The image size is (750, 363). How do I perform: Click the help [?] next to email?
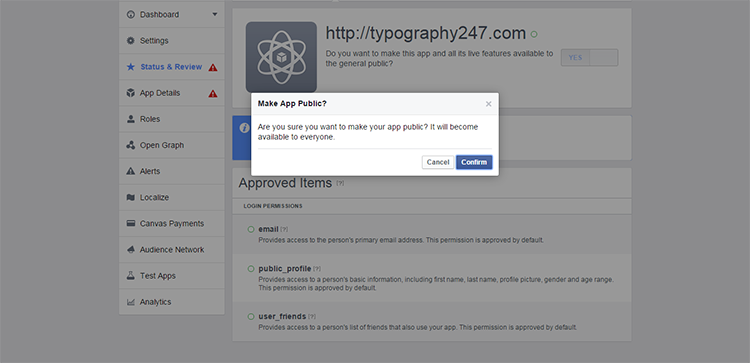pyautogui.click(x=284, y=230)
